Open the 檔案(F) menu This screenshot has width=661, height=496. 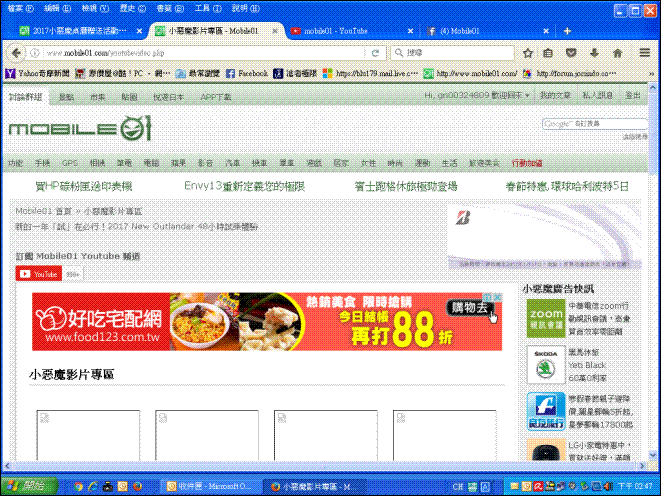point(21,8)
